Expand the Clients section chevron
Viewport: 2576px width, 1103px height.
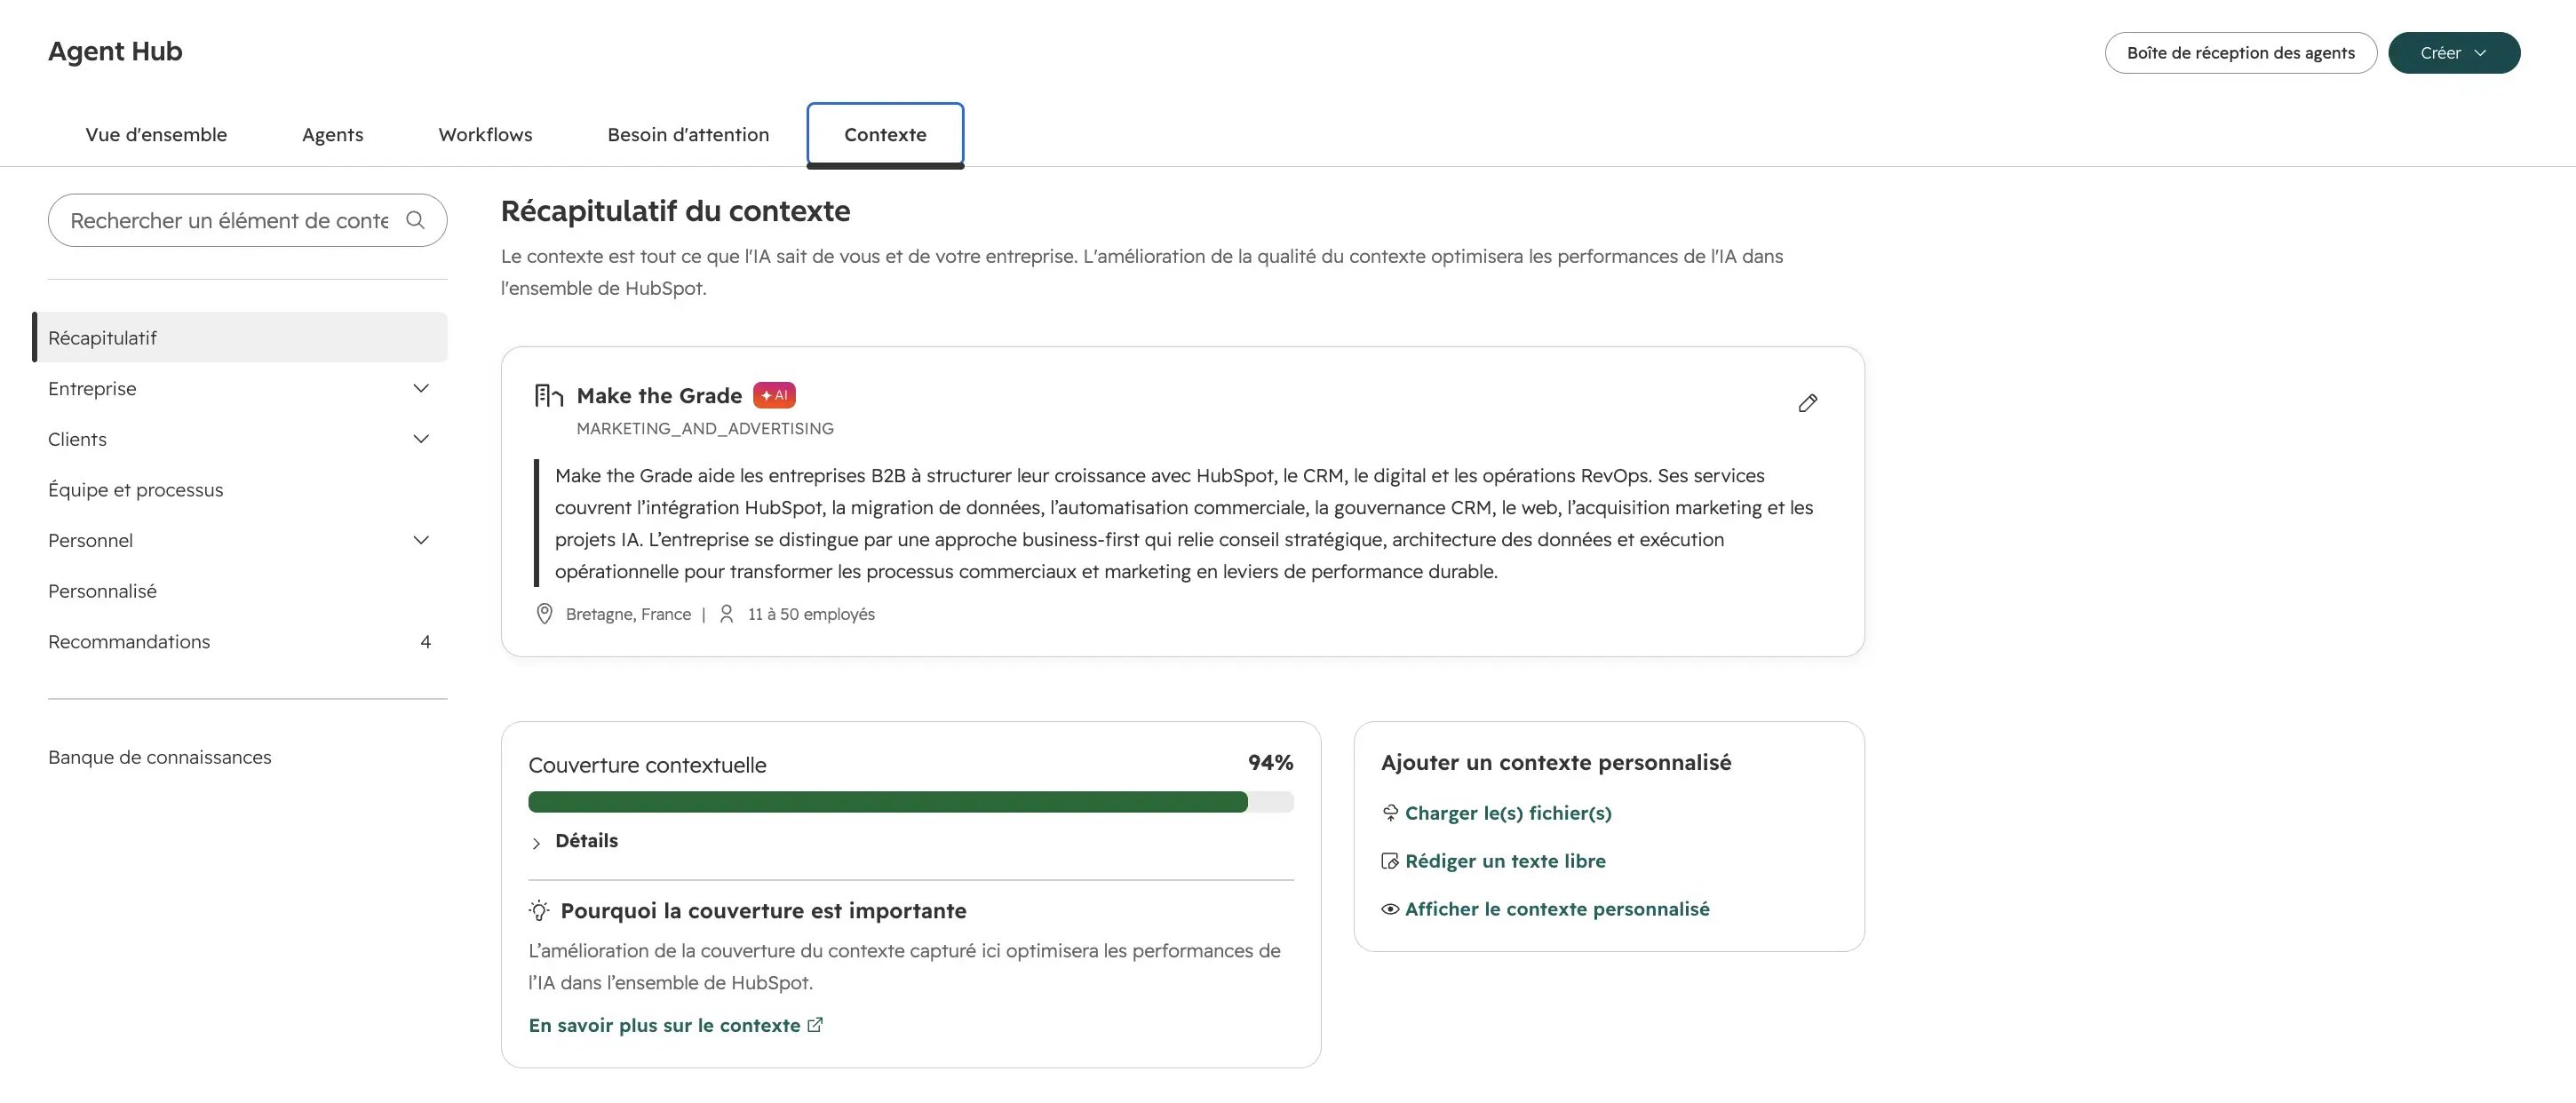(x=421, y=439)
